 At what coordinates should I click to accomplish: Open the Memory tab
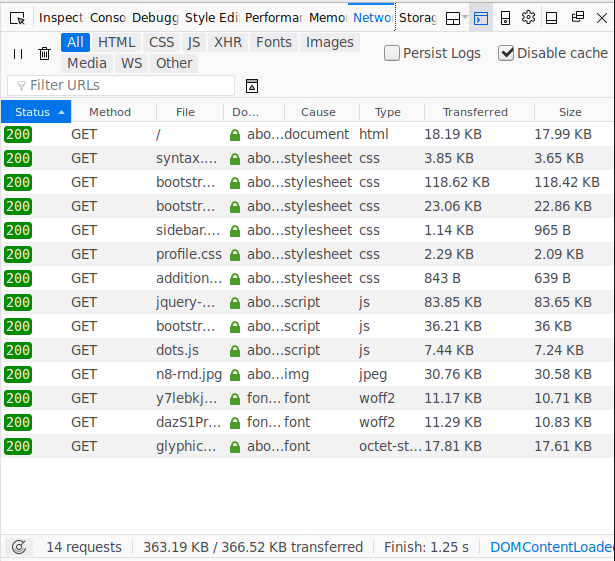[x=328, y=18]
